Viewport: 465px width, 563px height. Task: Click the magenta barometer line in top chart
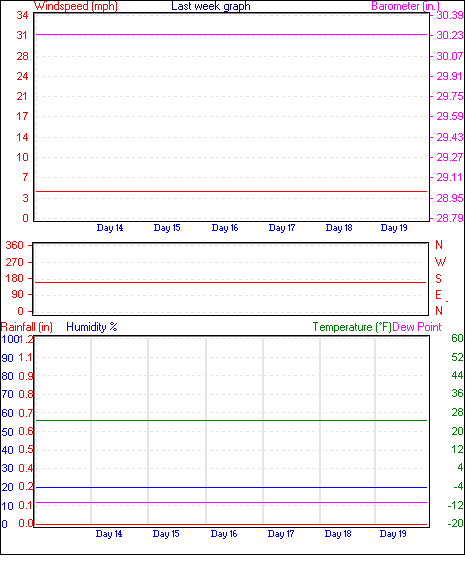click(x=232, y=34)
